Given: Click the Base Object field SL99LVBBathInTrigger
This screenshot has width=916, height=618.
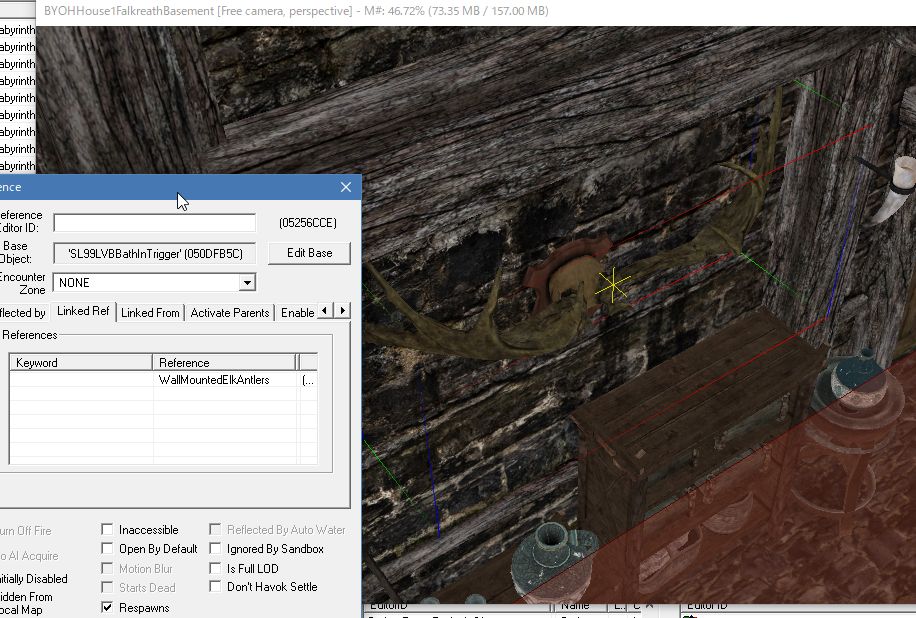Looking at the screenshot, I should point(154,254).
